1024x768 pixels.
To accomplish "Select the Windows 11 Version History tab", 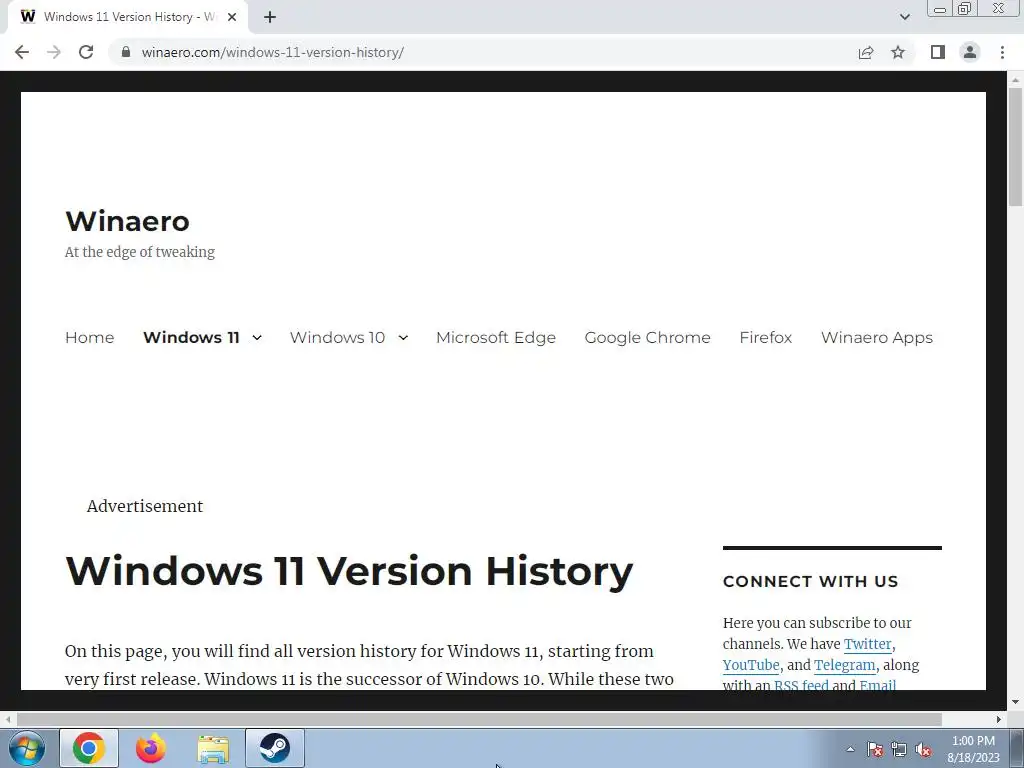I will (127, 17).
